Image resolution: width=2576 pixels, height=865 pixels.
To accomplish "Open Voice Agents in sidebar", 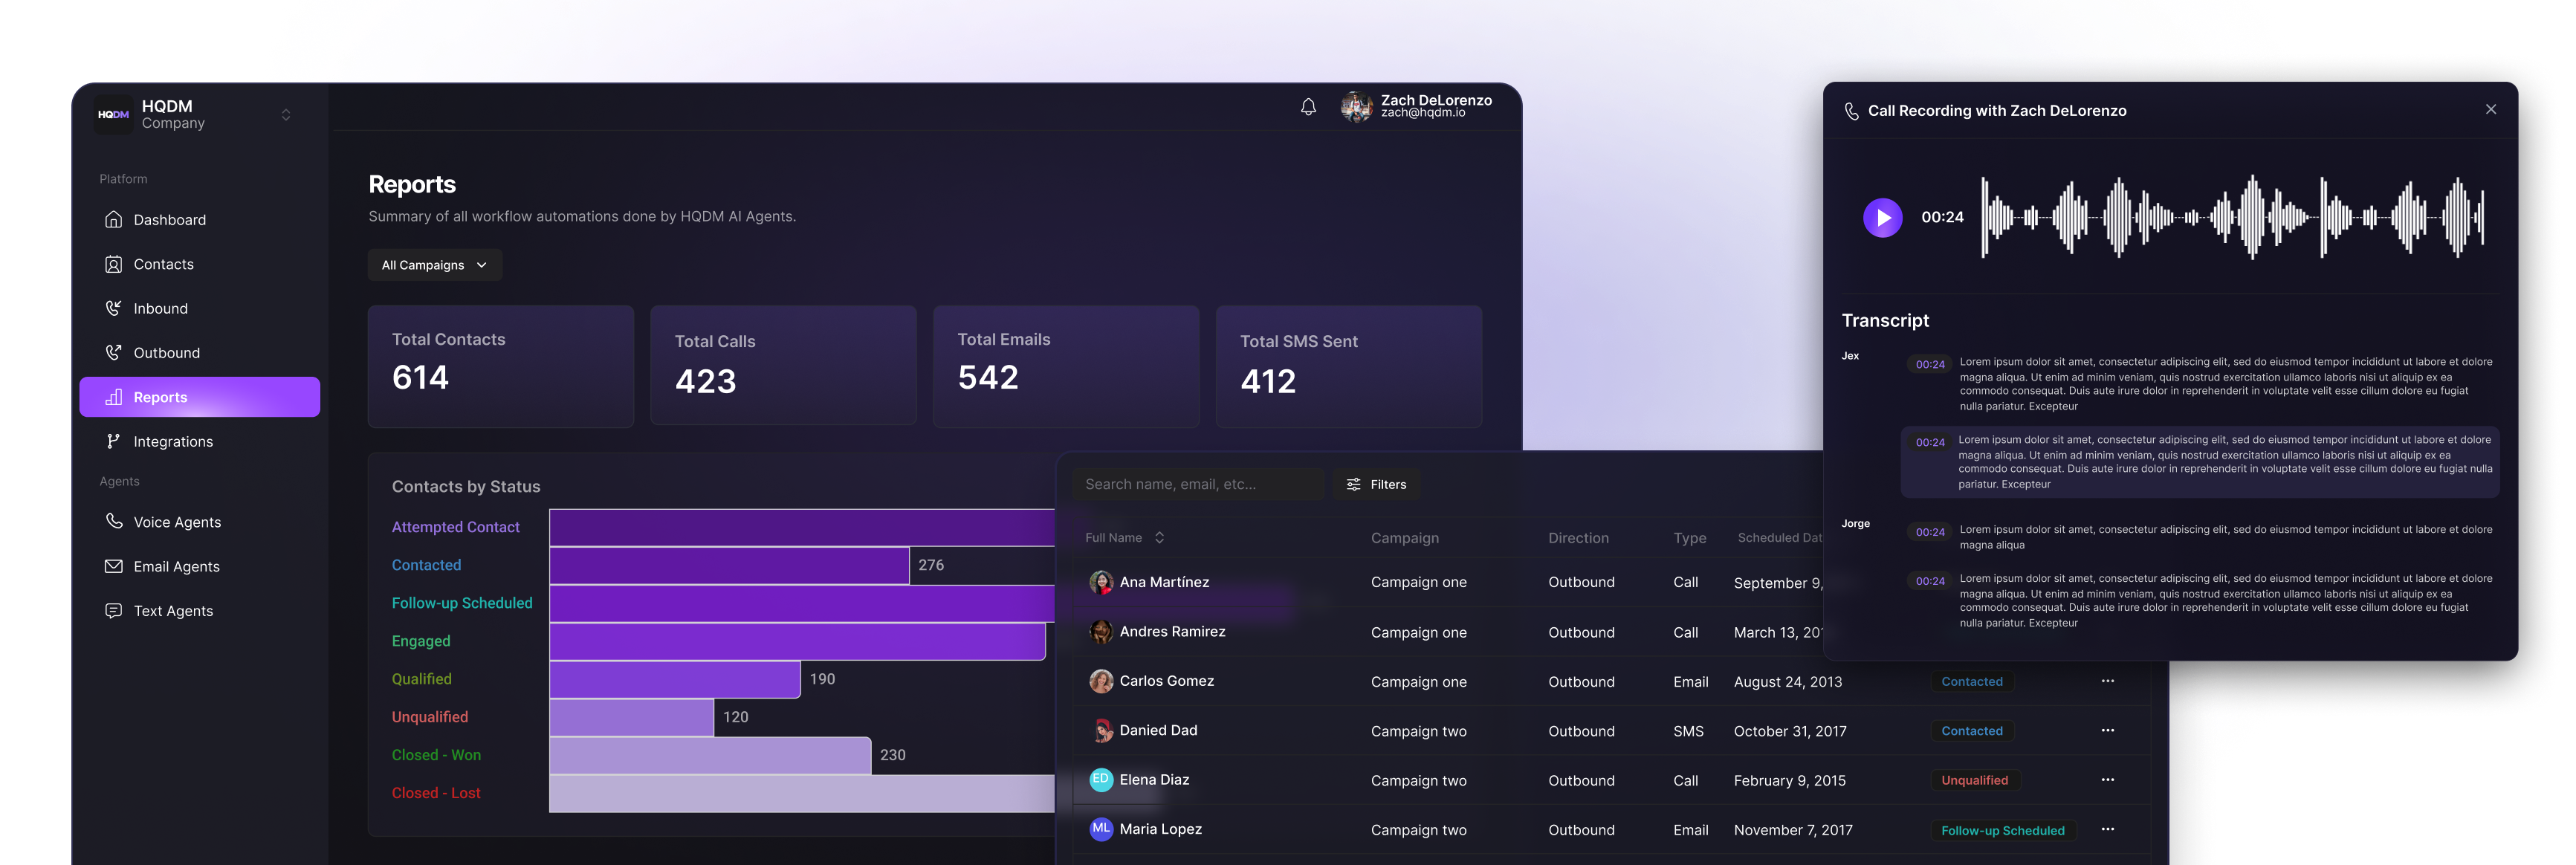I will pyautogui.click(x=176, y=522).
